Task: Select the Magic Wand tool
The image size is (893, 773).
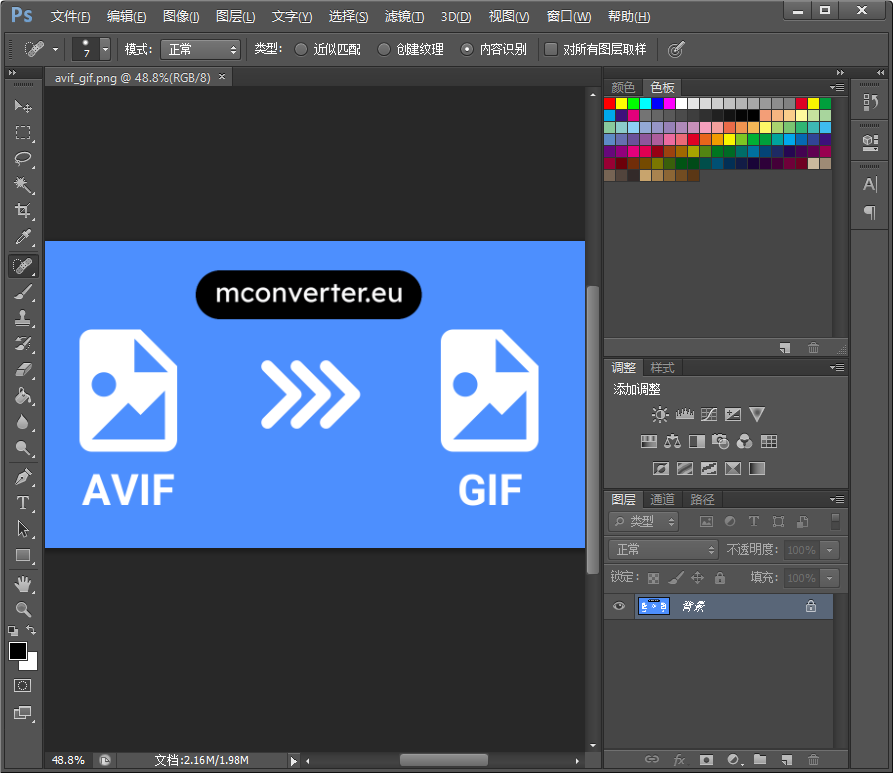Action: [23, 185]
